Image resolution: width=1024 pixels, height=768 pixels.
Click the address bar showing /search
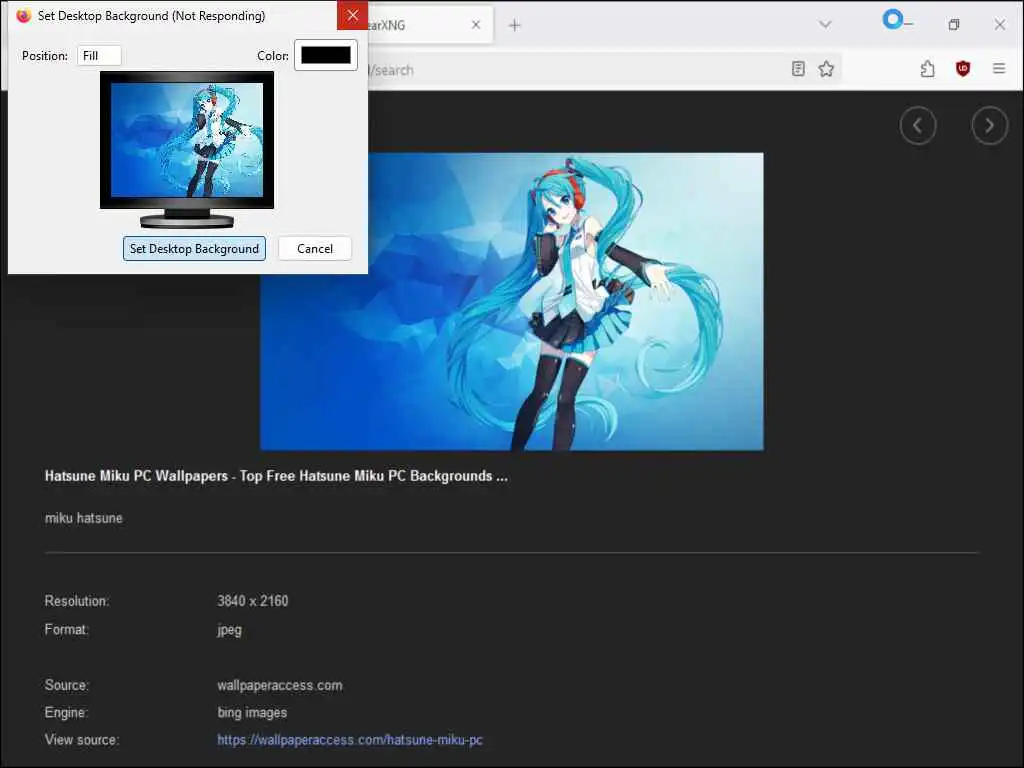pyautogui.click(x=575, y=69)
